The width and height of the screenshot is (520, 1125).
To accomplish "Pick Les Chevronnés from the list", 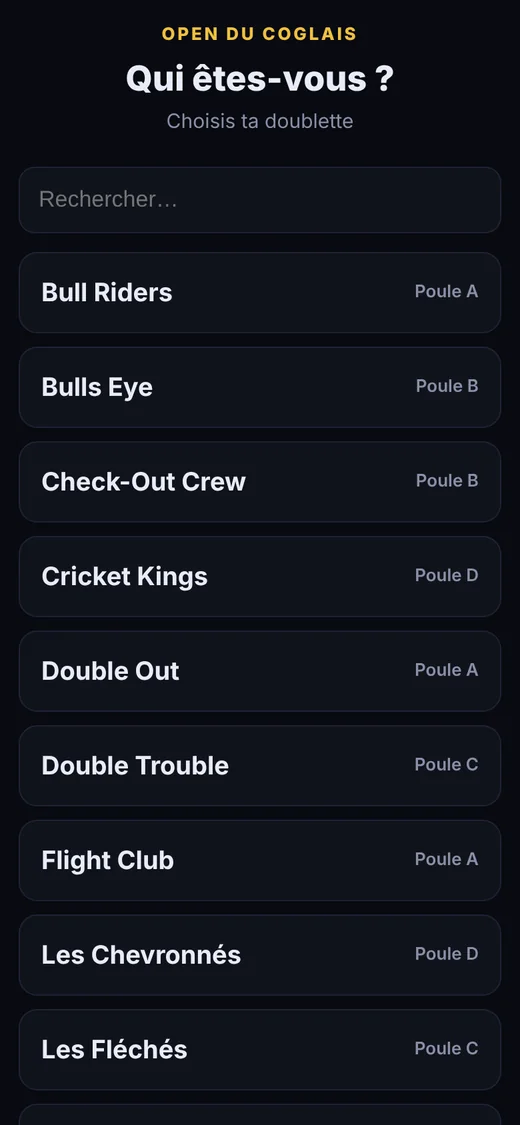I will (x=260, y=956).
